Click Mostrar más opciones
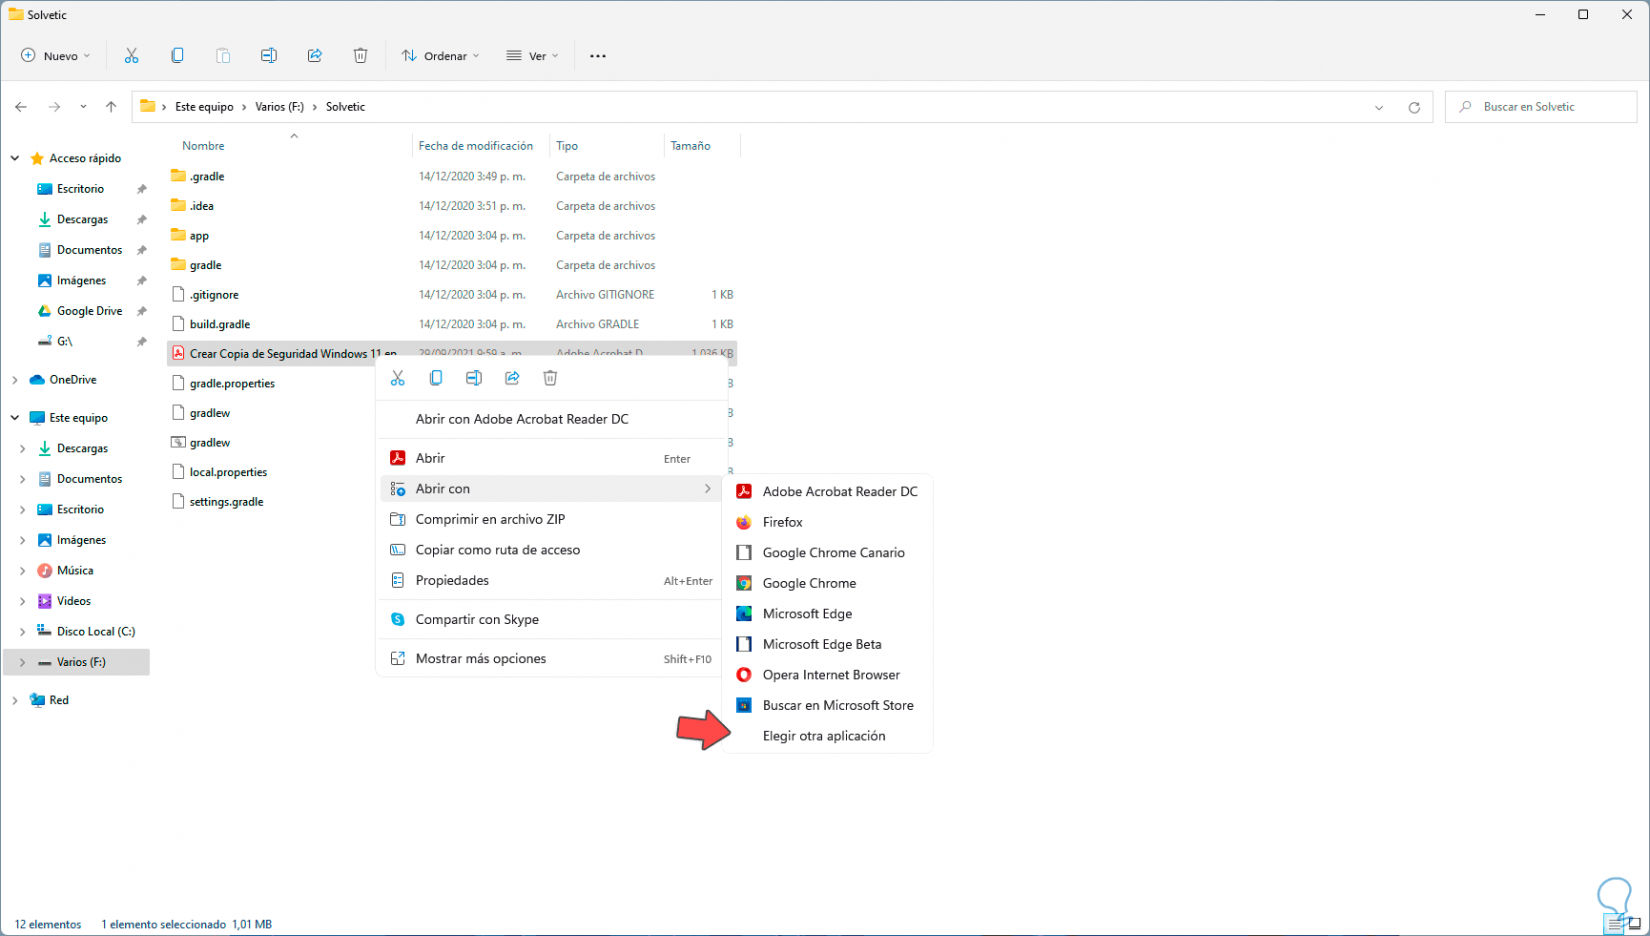This screenshot has width=1650, height=936. (x=551, y=659)
